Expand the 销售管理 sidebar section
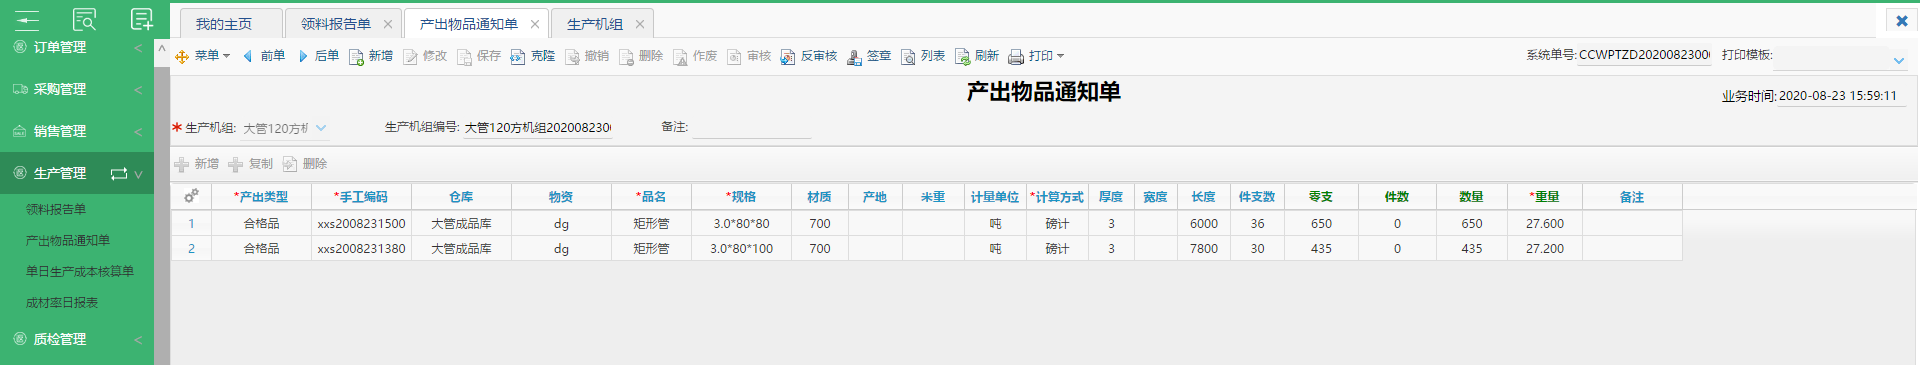Screen dimensions: 1920x365 (x=77, y=131)
